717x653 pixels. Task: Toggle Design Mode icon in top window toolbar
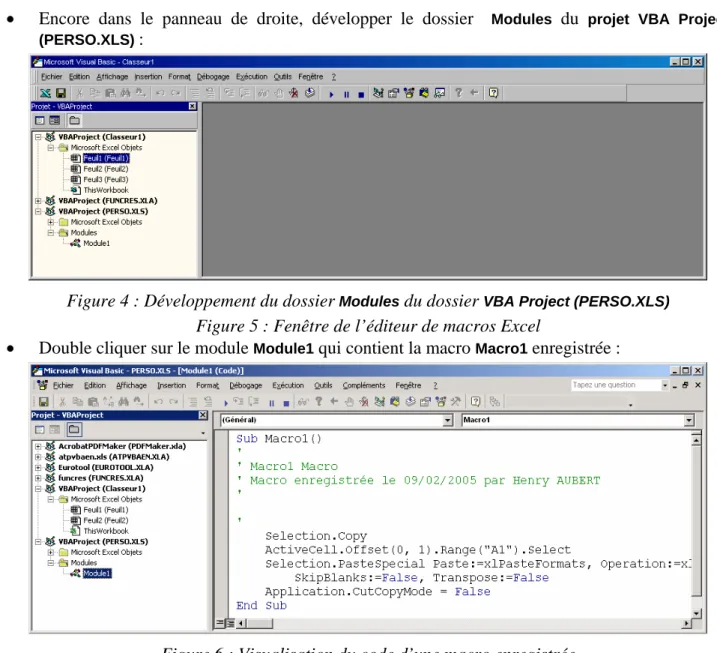click(x=378, y=93)
